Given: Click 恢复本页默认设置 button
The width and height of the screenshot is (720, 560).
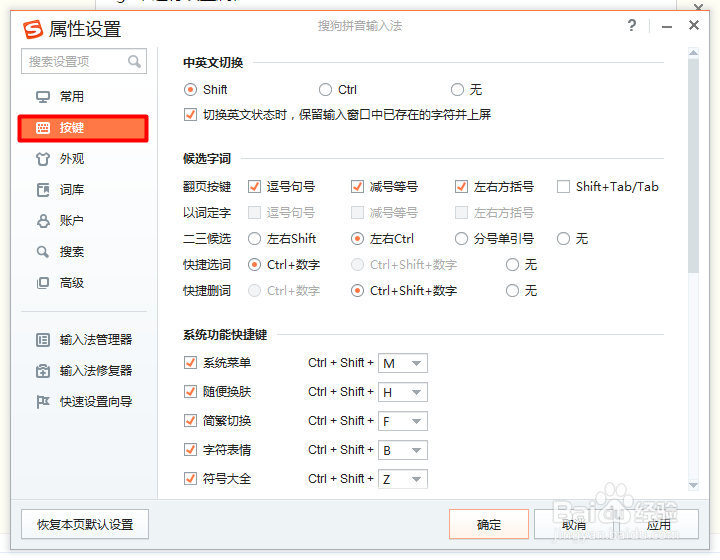Looking at the screenshot, I should [x=85, y=524].
